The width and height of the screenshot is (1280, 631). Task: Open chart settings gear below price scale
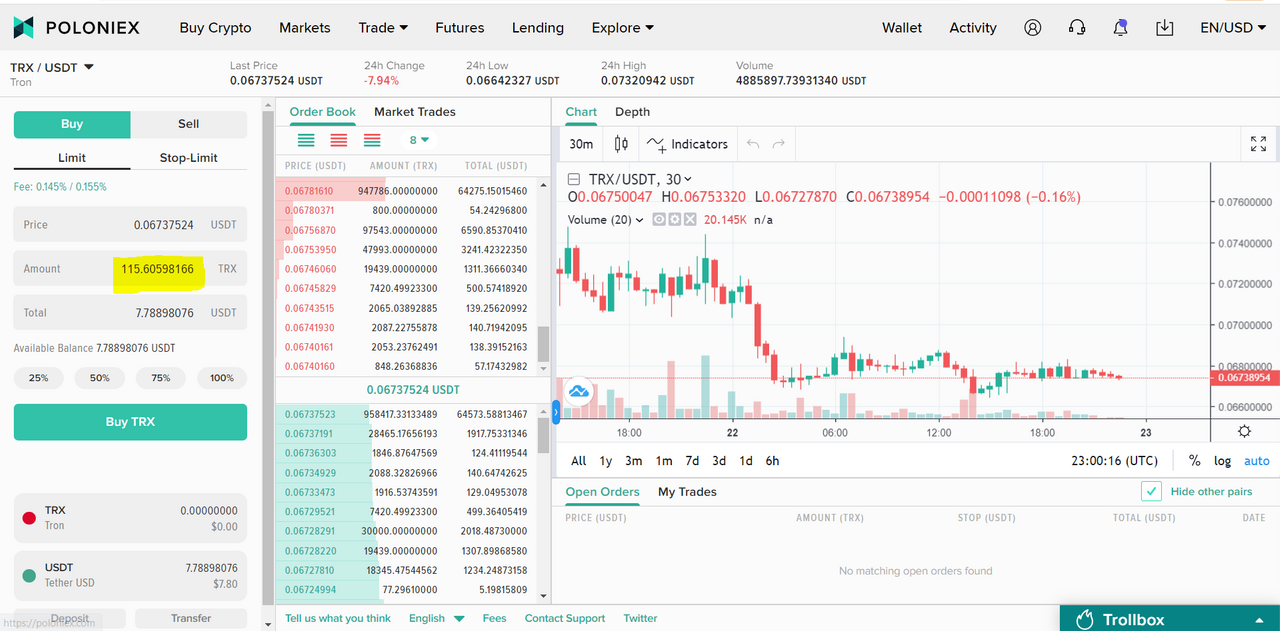tap(1244, 431)
